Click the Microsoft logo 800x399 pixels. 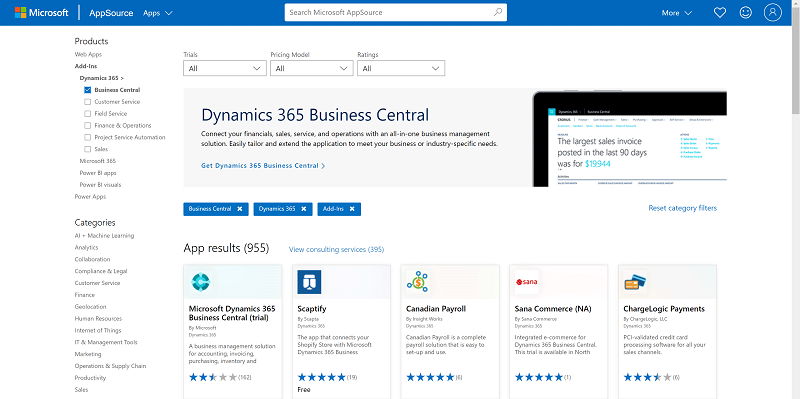click(41, 13)
